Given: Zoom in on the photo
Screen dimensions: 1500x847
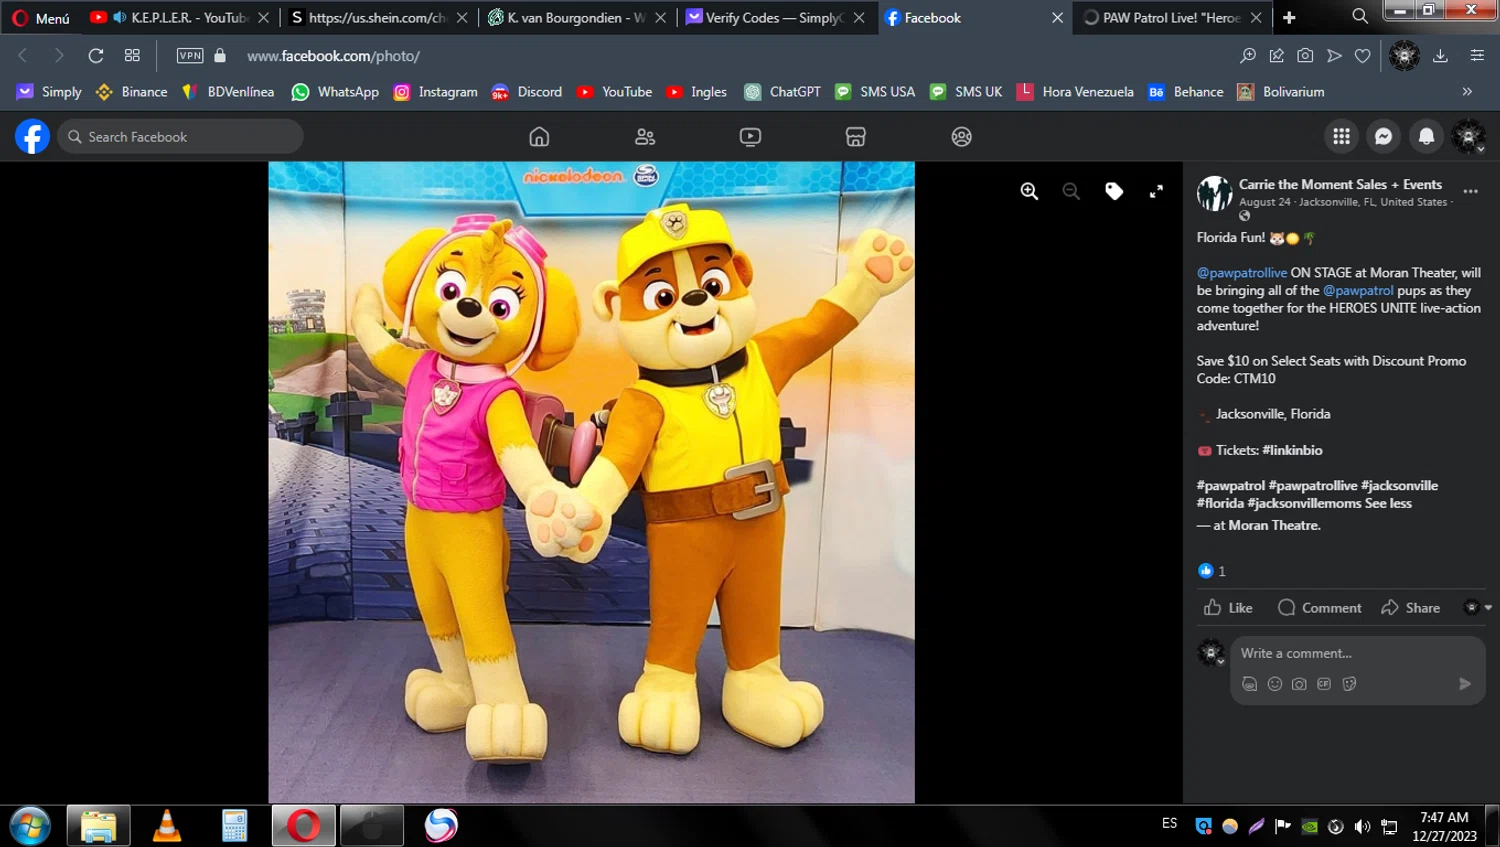Looking at the screenshot, I should click(1029, 191).
